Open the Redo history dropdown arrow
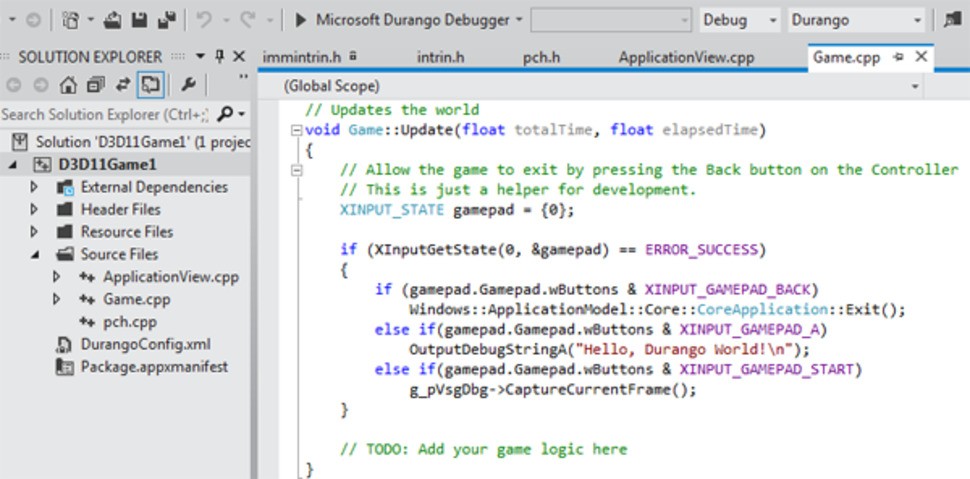 coord(269,20)
